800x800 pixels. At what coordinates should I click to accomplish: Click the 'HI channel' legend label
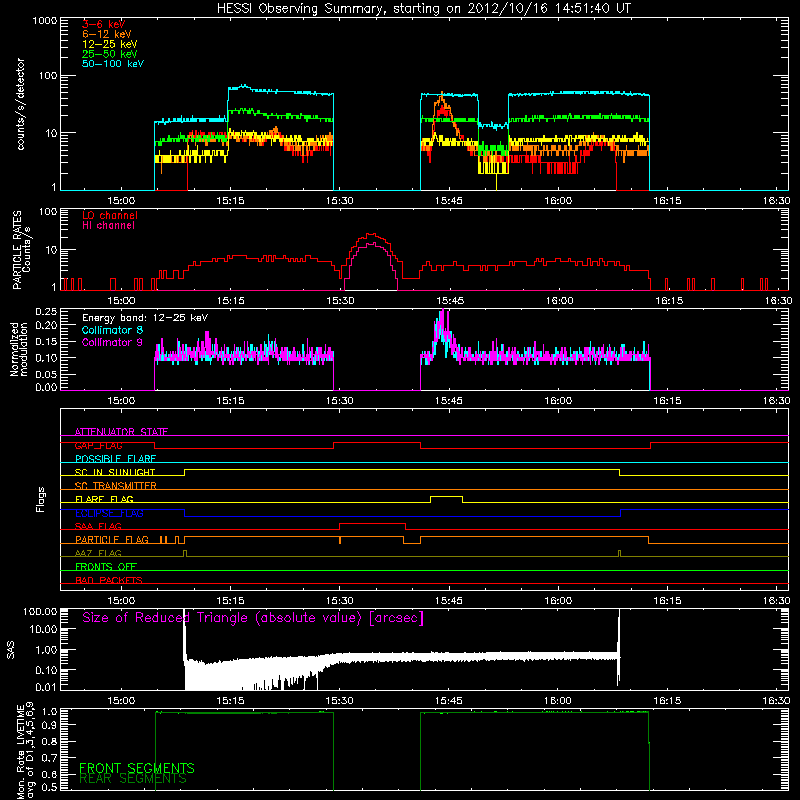(x=108, y=226)
